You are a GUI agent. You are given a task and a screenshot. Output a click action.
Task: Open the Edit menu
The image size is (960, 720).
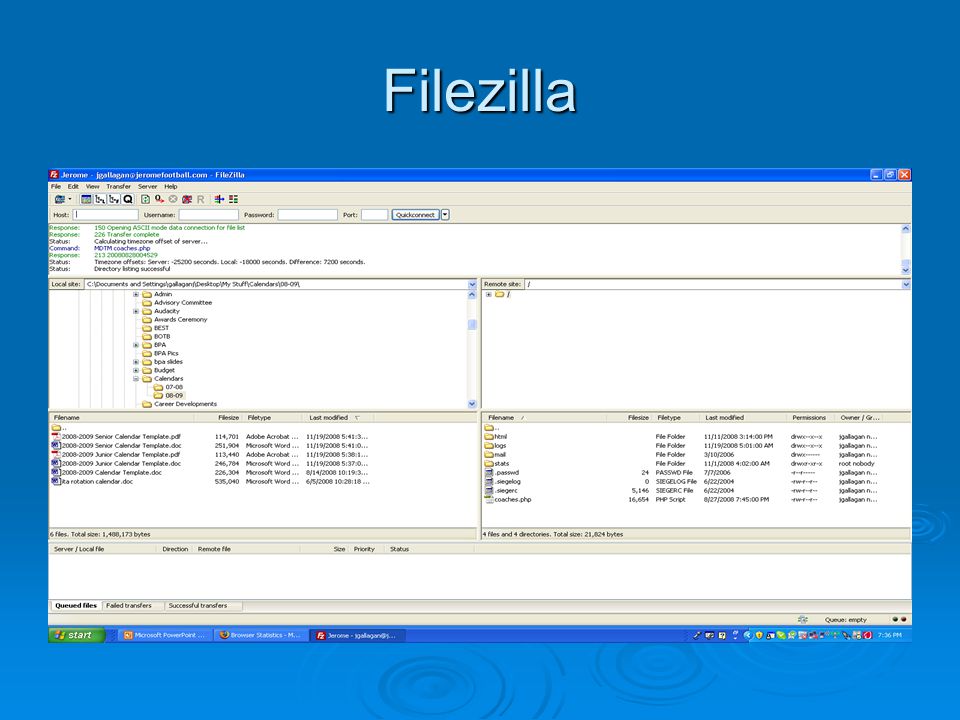click(73, 186)
